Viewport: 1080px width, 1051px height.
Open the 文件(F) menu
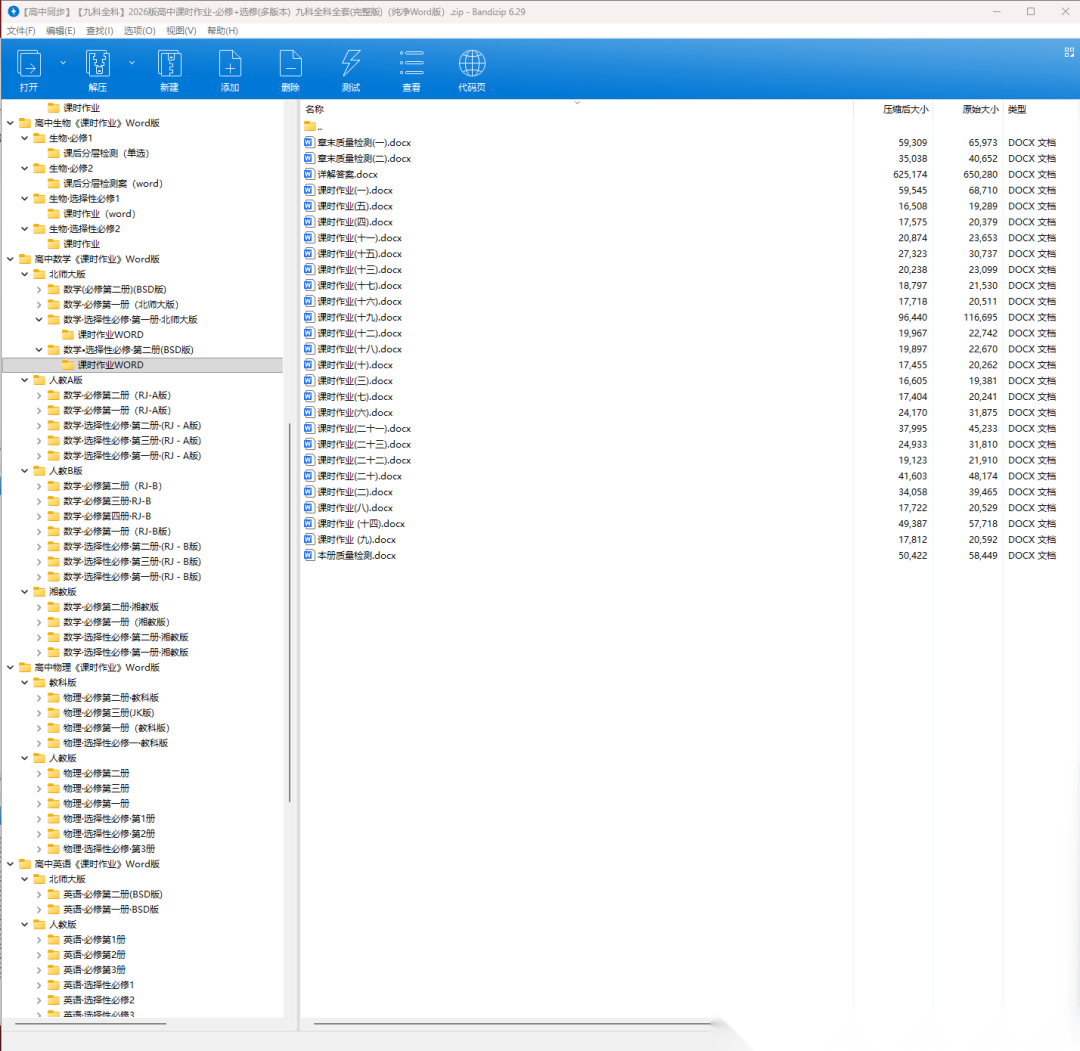coord(21,31)
